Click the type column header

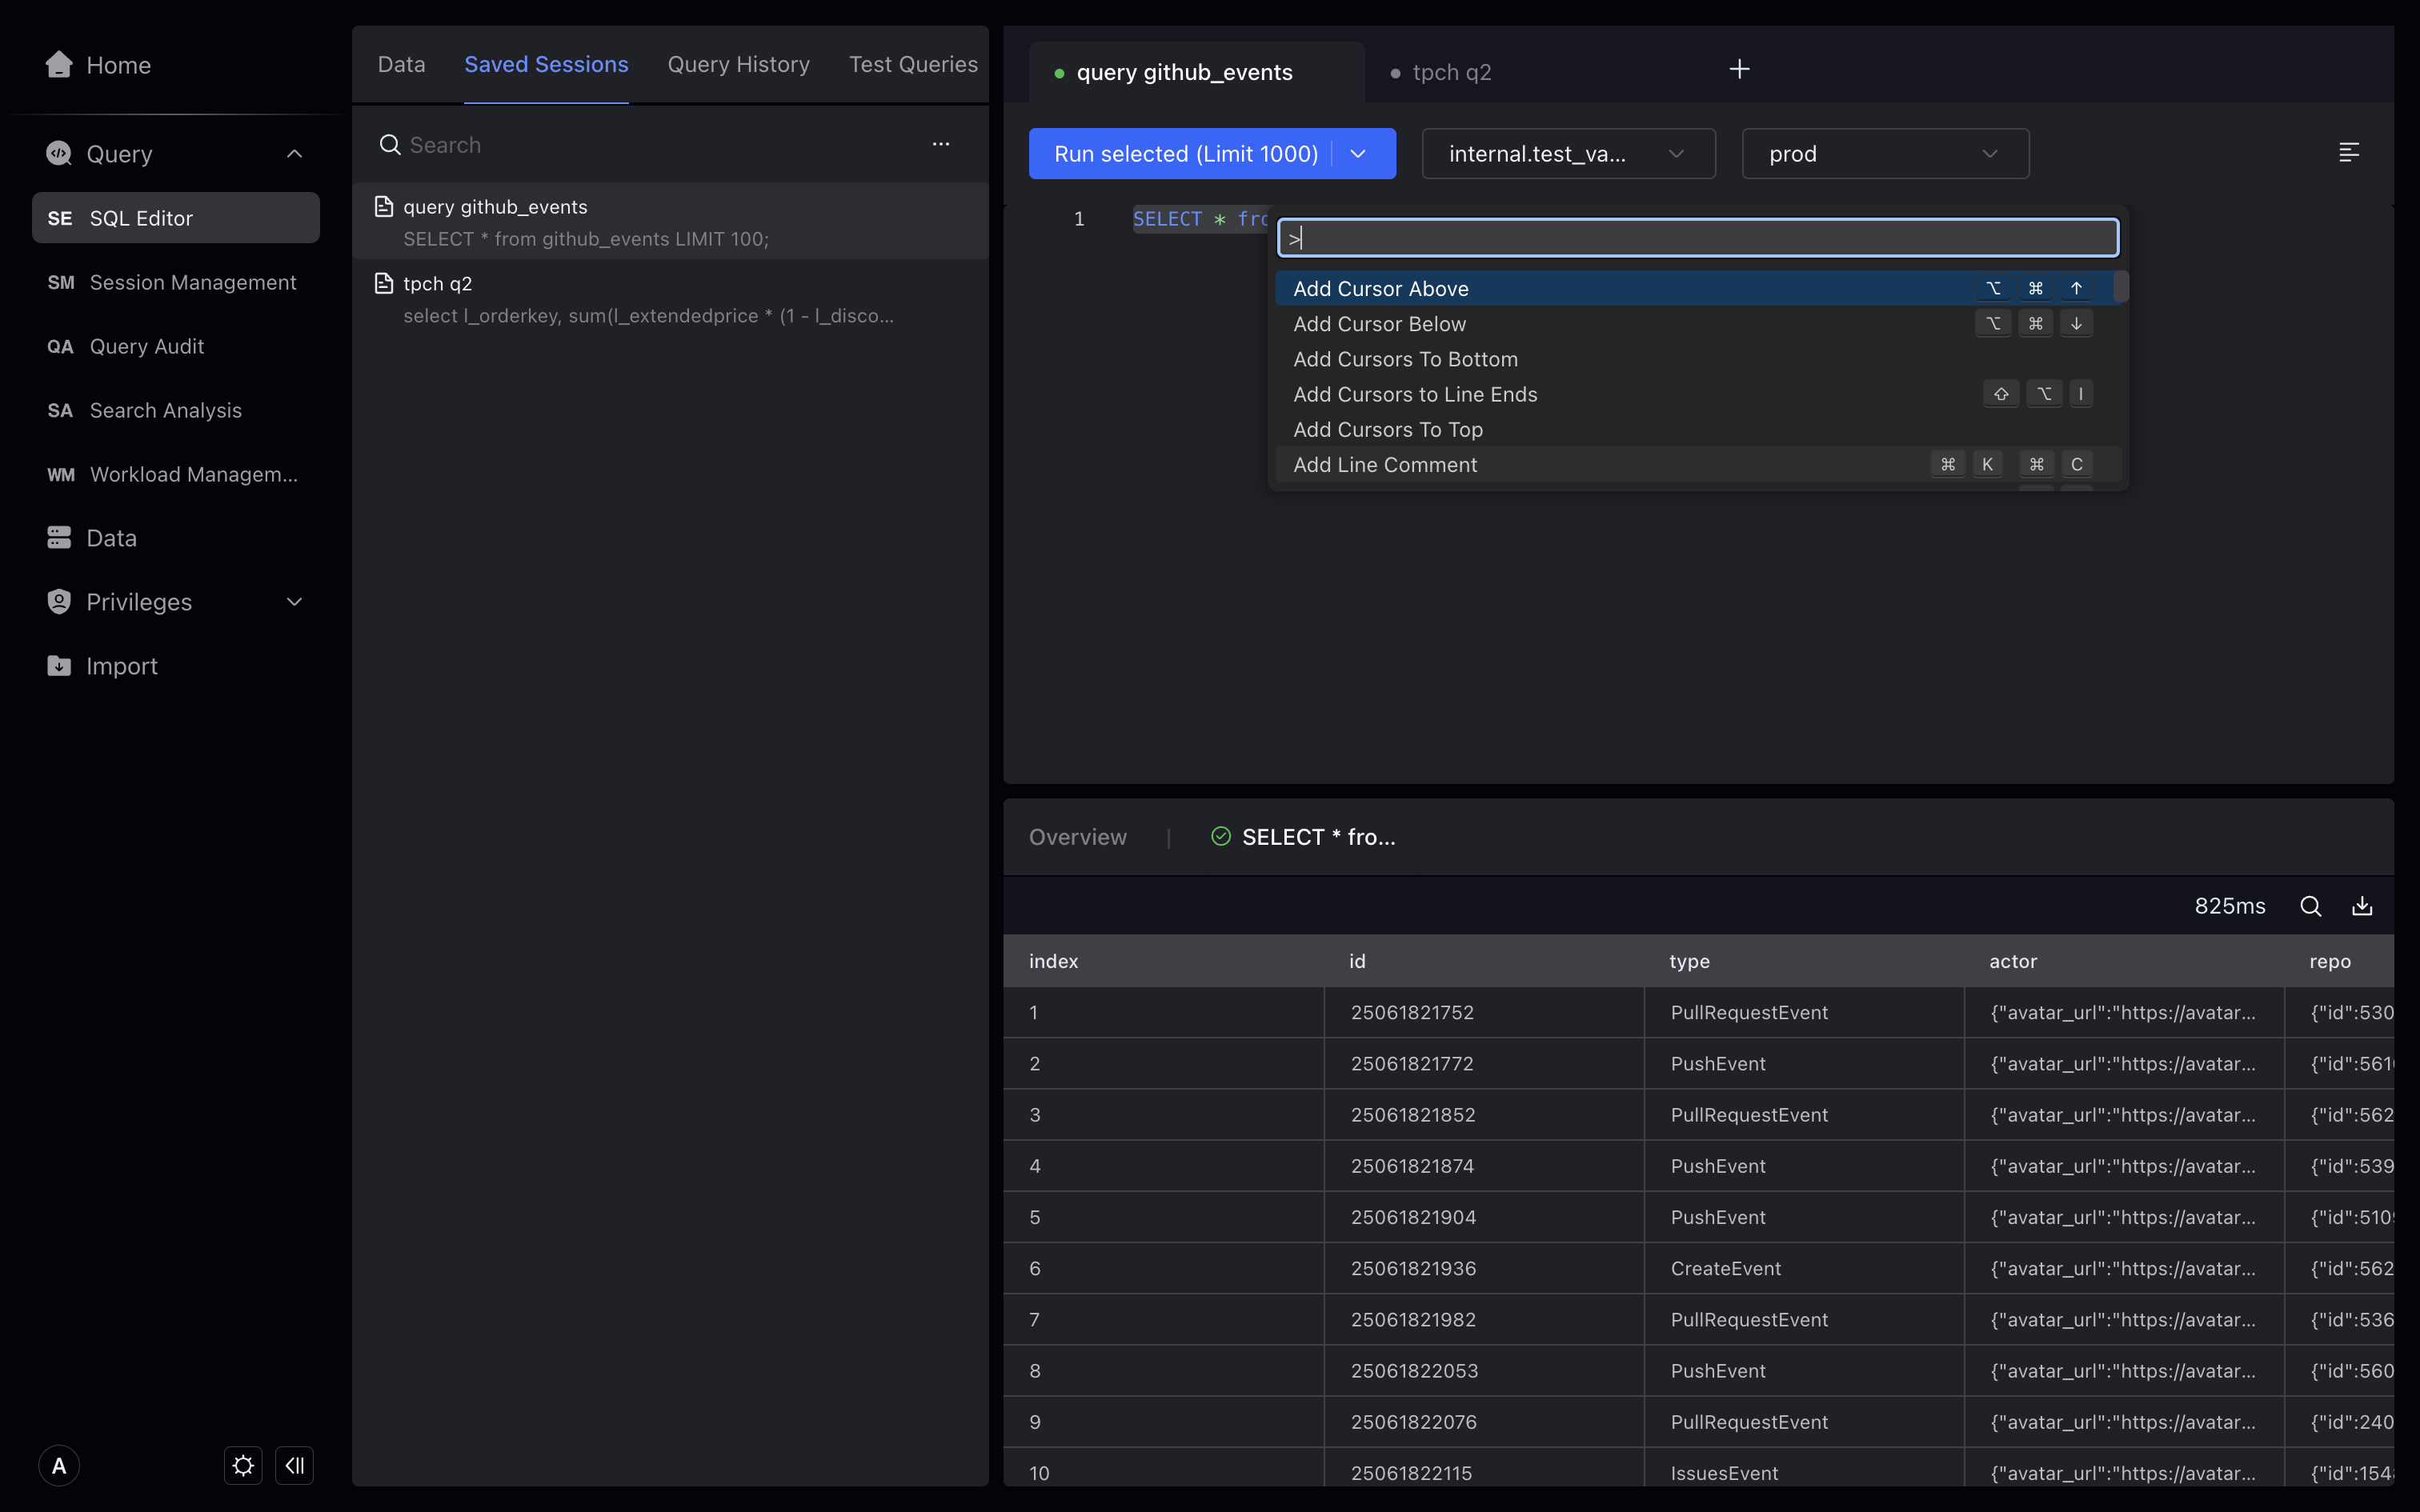click(1802, 961)
